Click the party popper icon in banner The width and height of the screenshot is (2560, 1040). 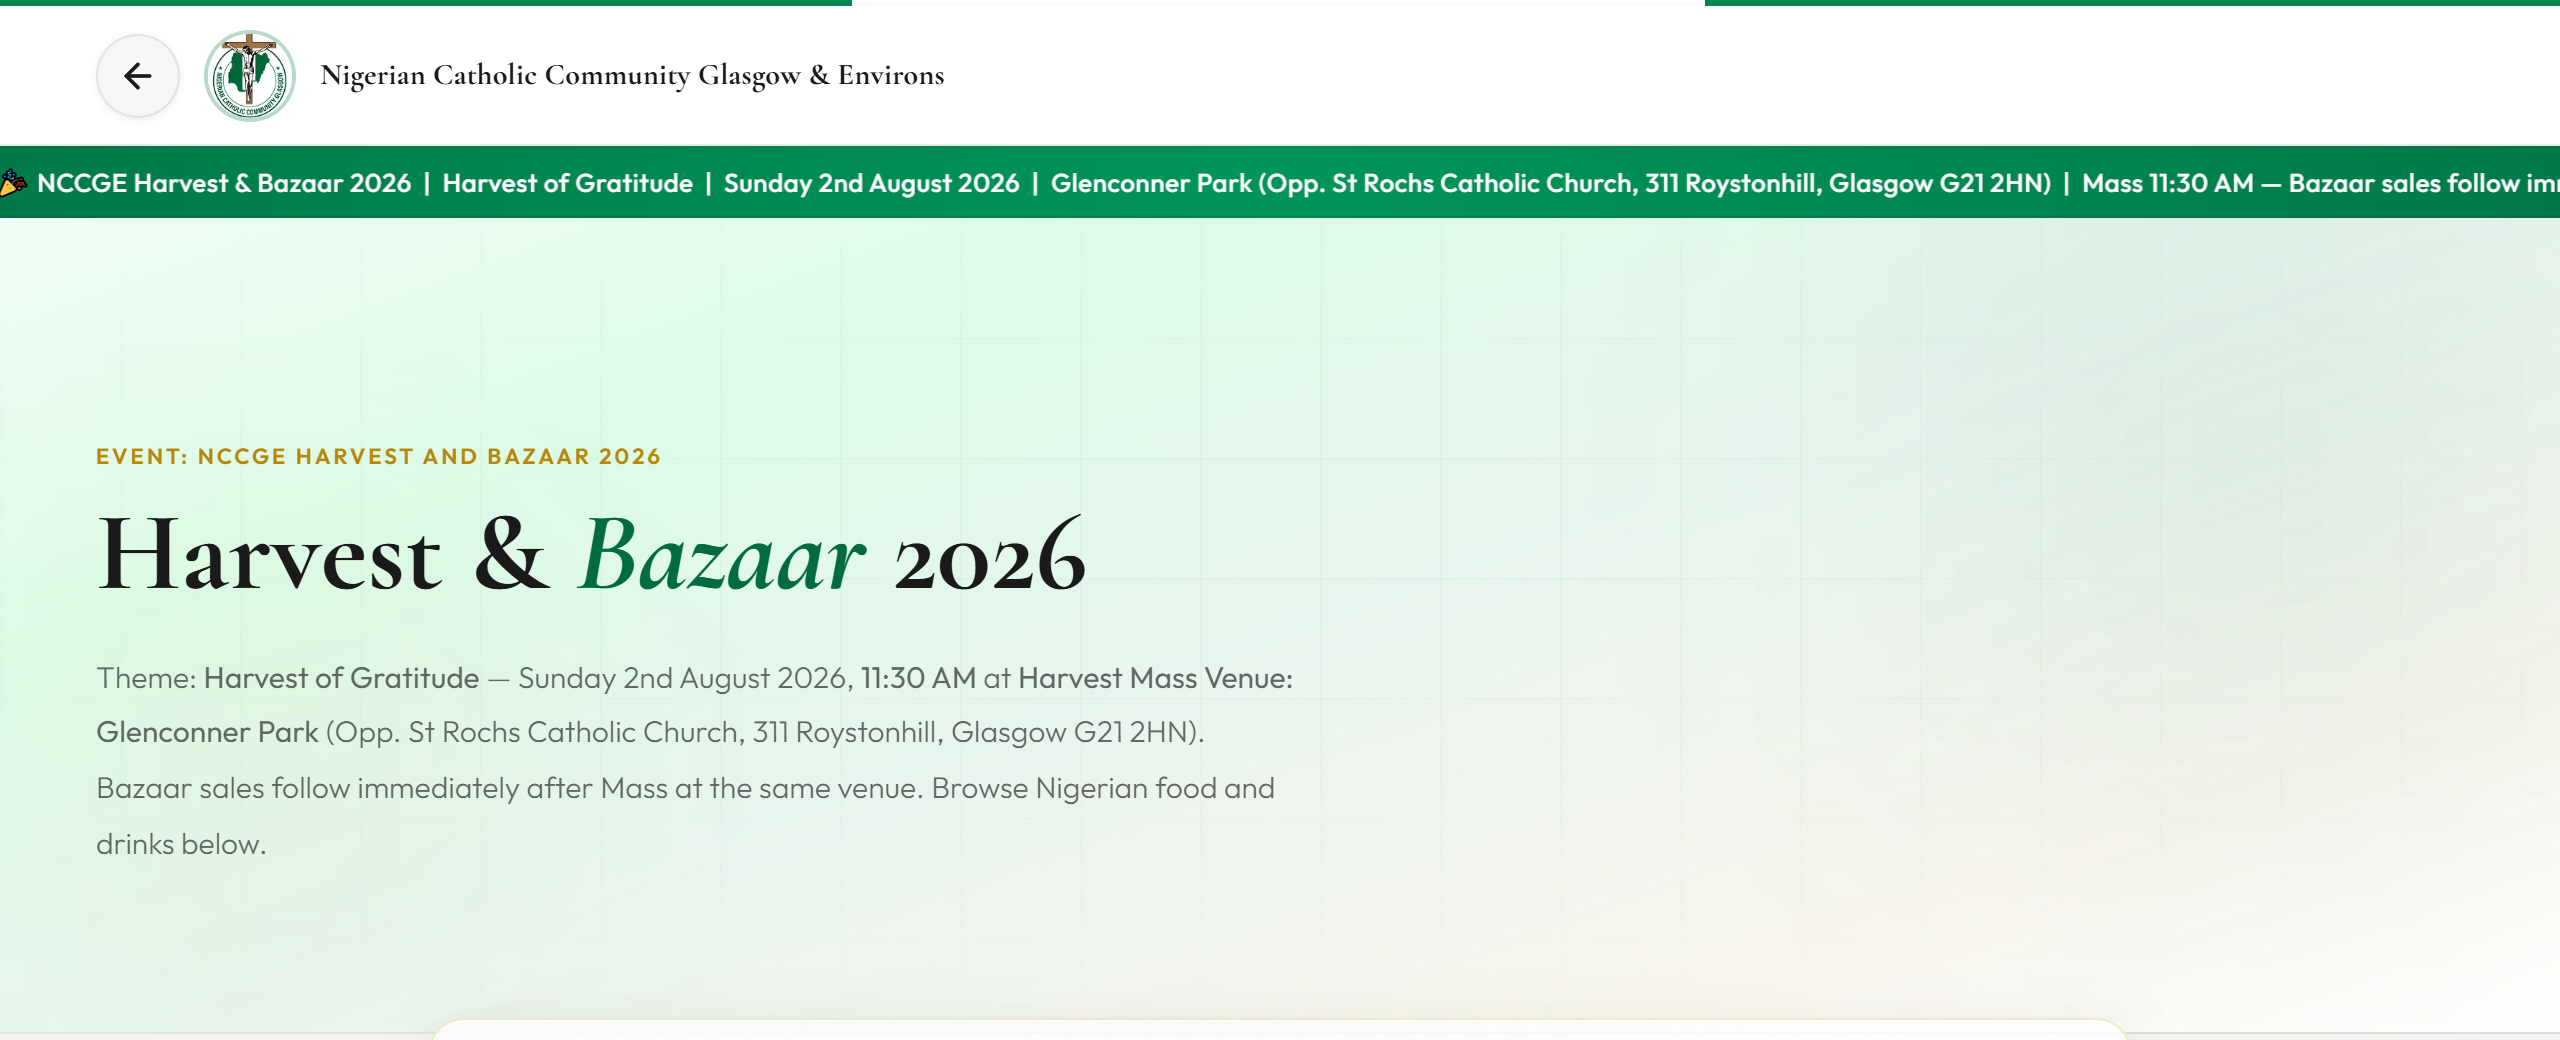pyautogui.click(x=13, y=183)
